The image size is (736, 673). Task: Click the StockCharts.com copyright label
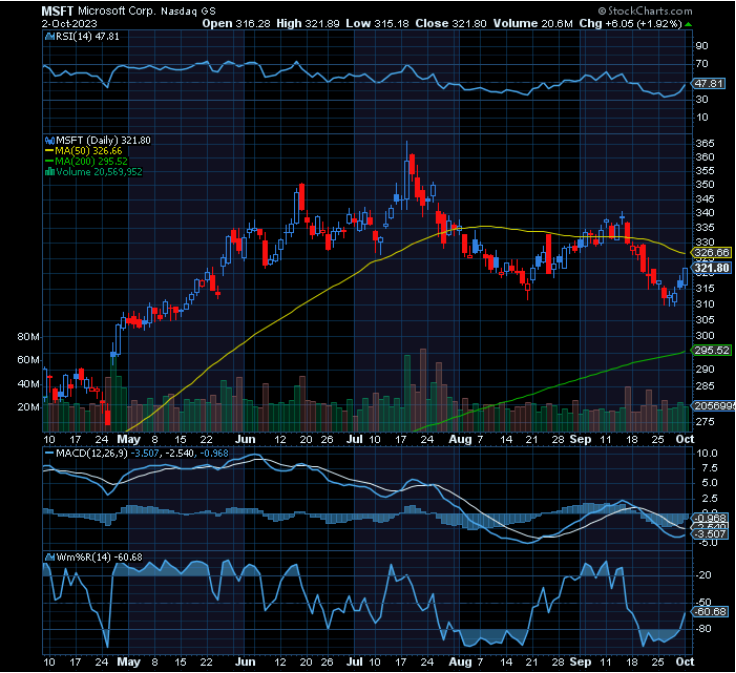pyautogui.click(x=646, y=11)
